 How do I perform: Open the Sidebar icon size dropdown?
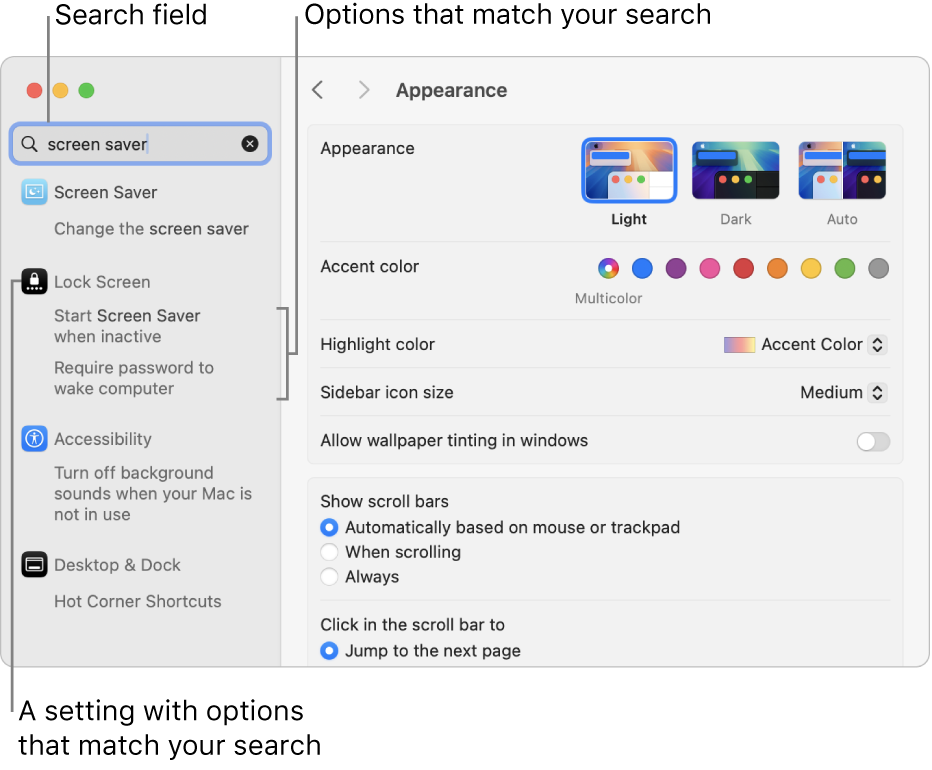844,393
